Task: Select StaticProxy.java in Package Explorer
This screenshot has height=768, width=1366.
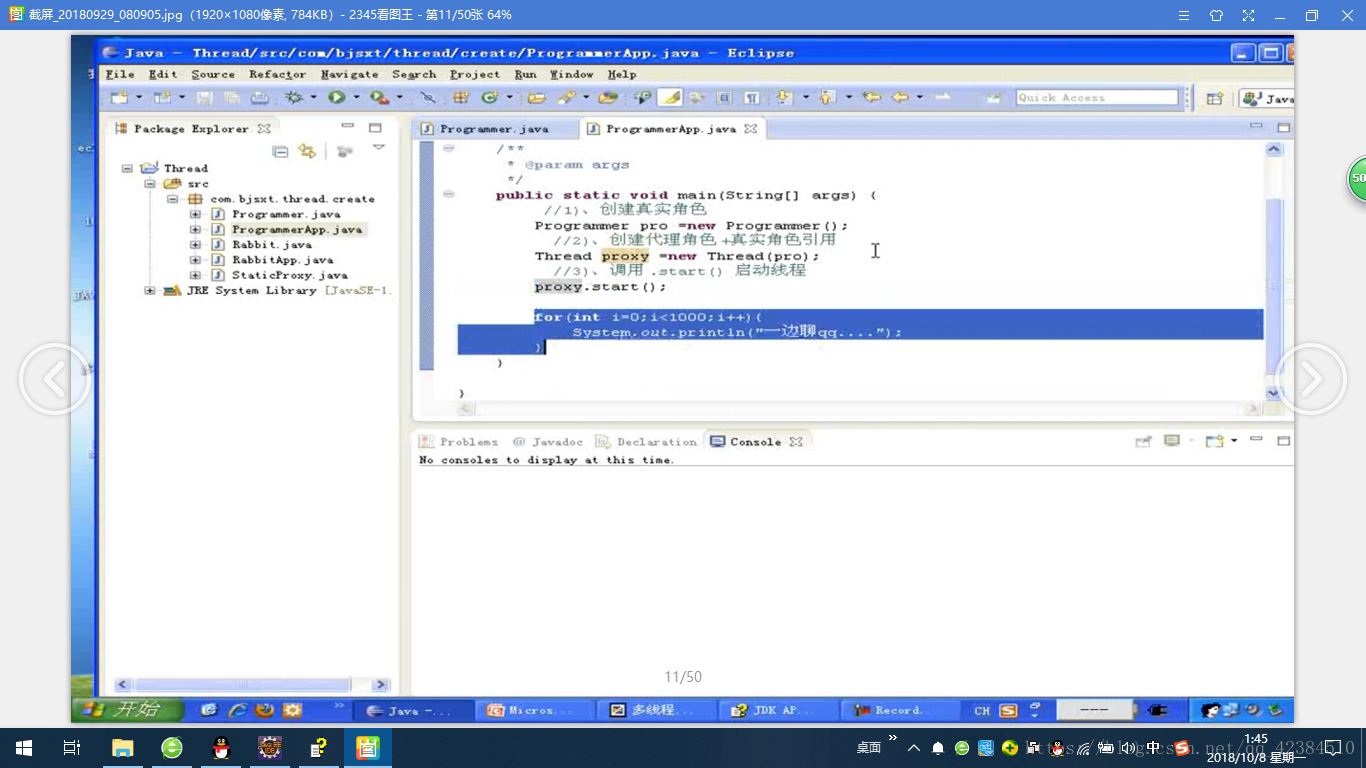Action: pyautogui.click(x=290, y=275)
